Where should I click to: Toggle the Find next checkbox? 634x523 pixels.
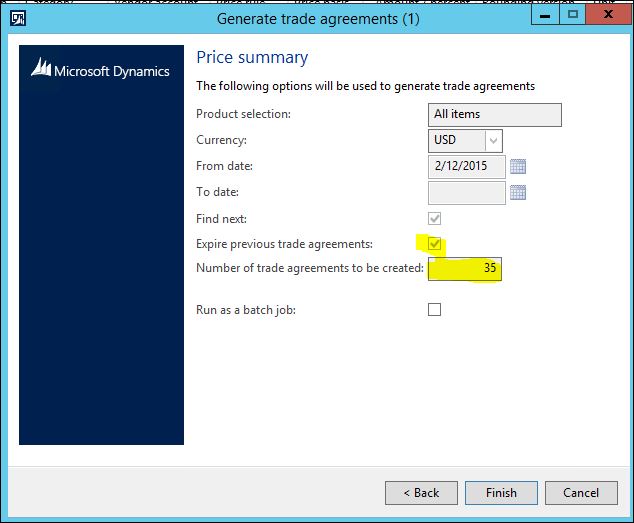point(434,219)
